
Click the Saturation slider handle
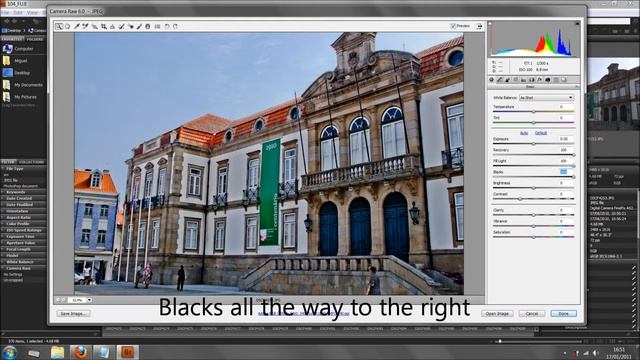pyautogui.click(x=533, y=237)
